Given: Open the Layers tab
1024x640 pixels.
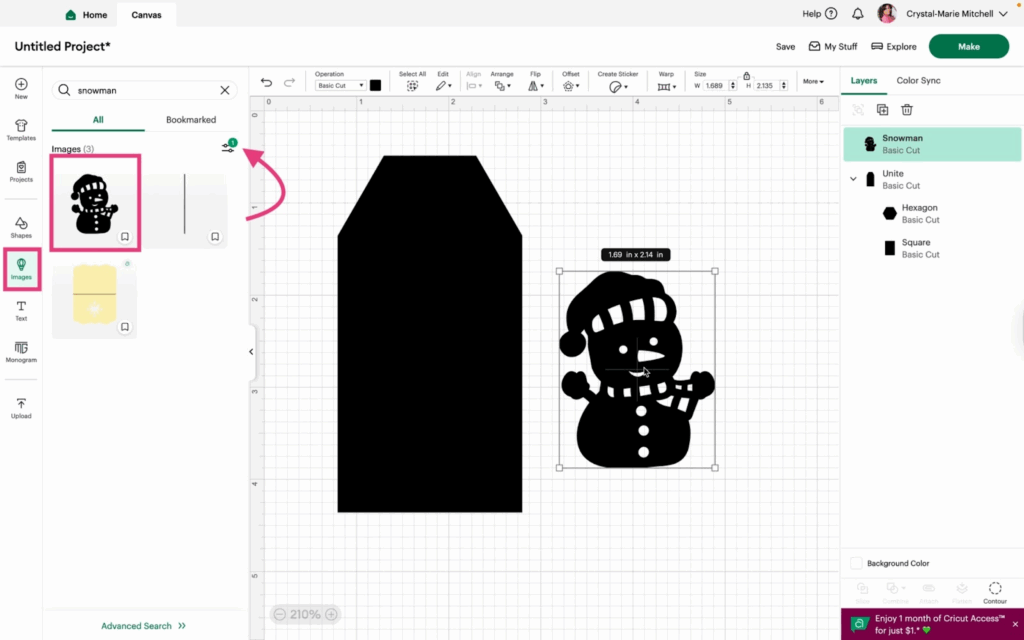Looking at the screenshot, I should pos(863,80).
